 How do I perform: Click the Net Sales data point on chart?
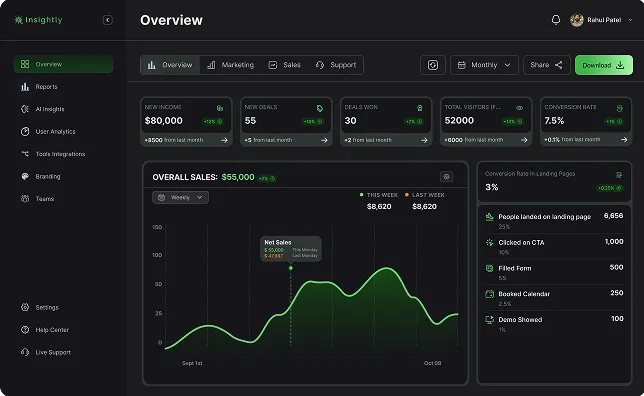click(x=291, y=268)
